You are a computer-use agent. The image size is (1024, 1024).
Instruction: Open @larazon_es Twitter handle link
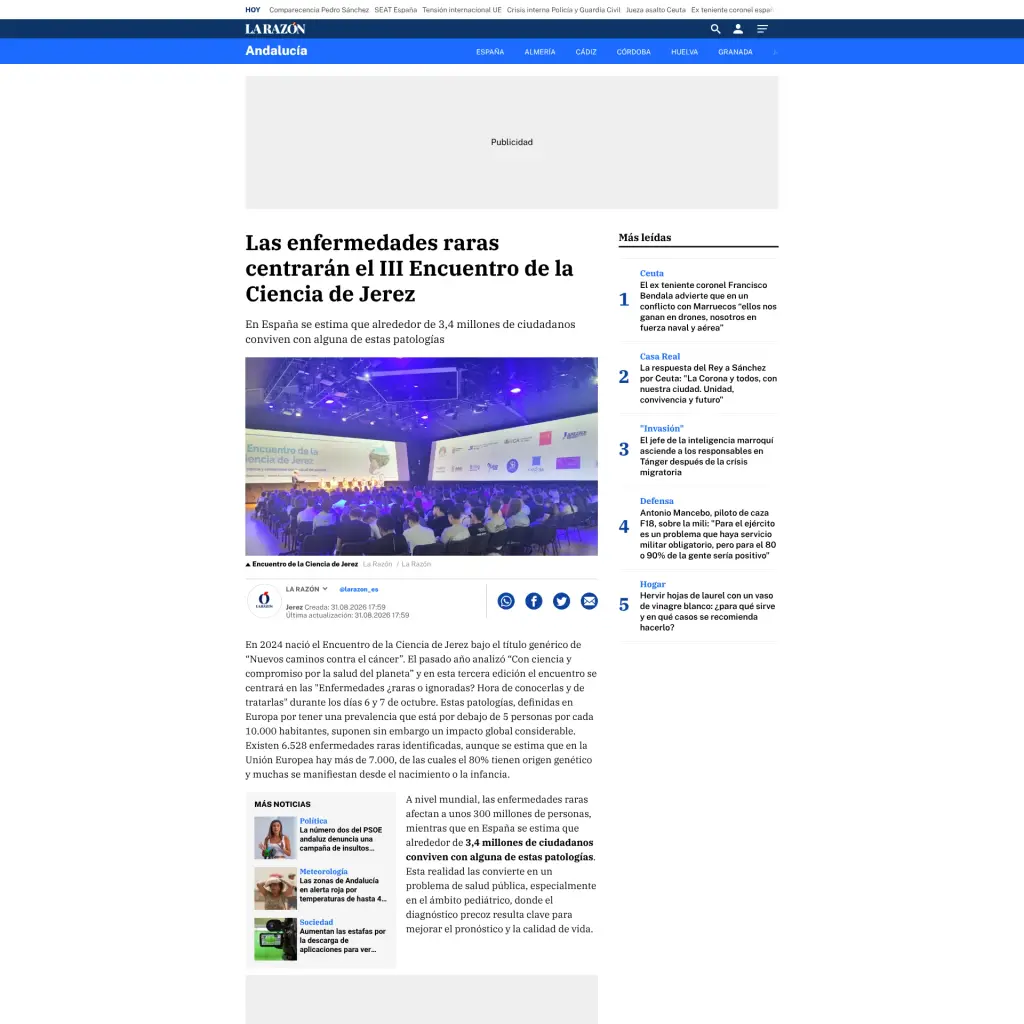(359, 589)
